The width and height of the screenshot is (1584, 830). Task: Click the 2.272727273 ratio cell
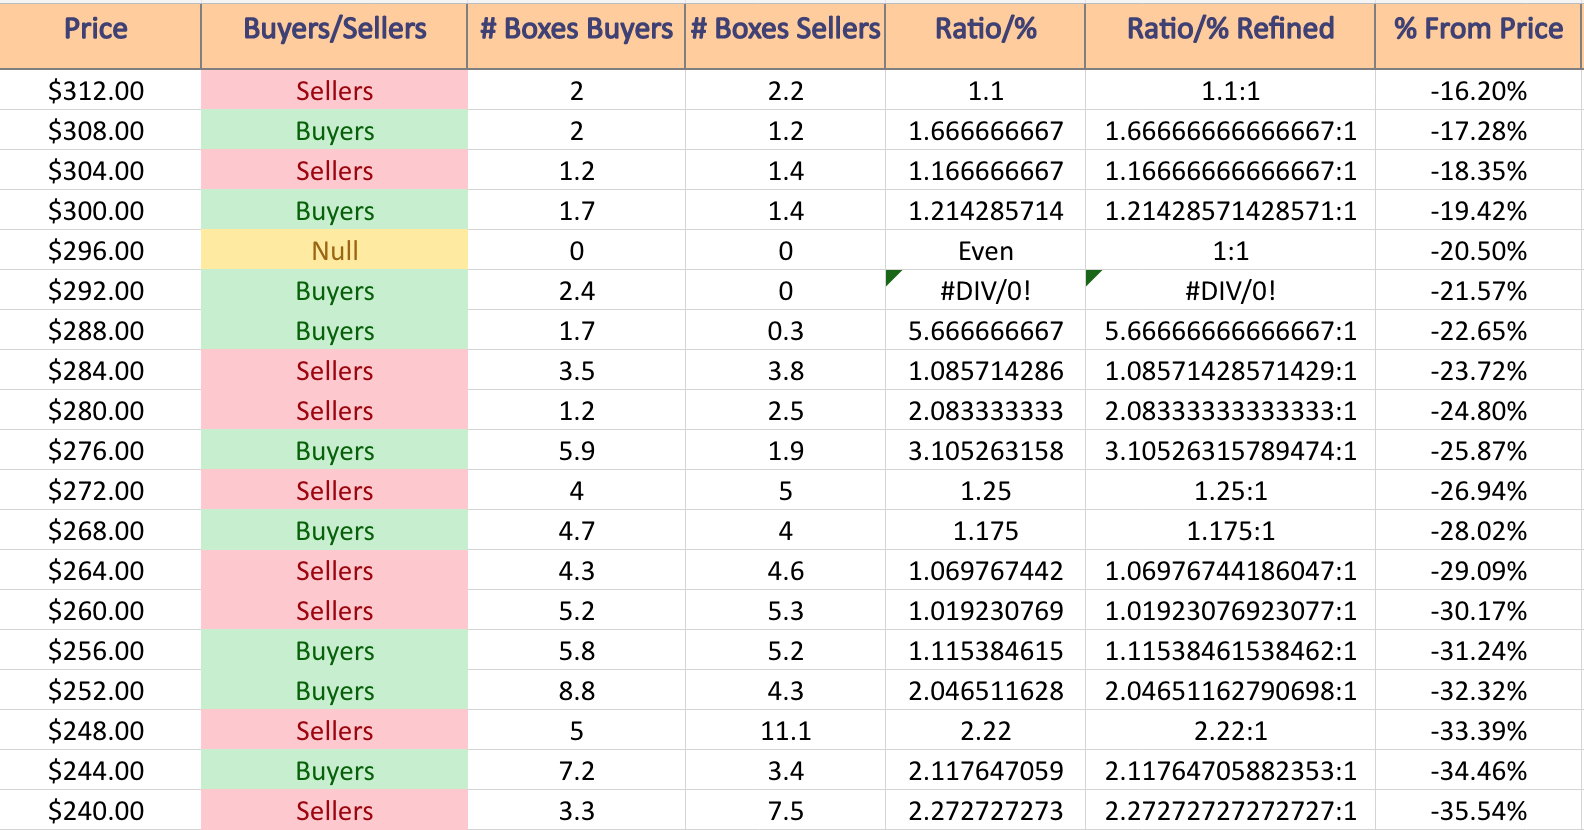985,811
